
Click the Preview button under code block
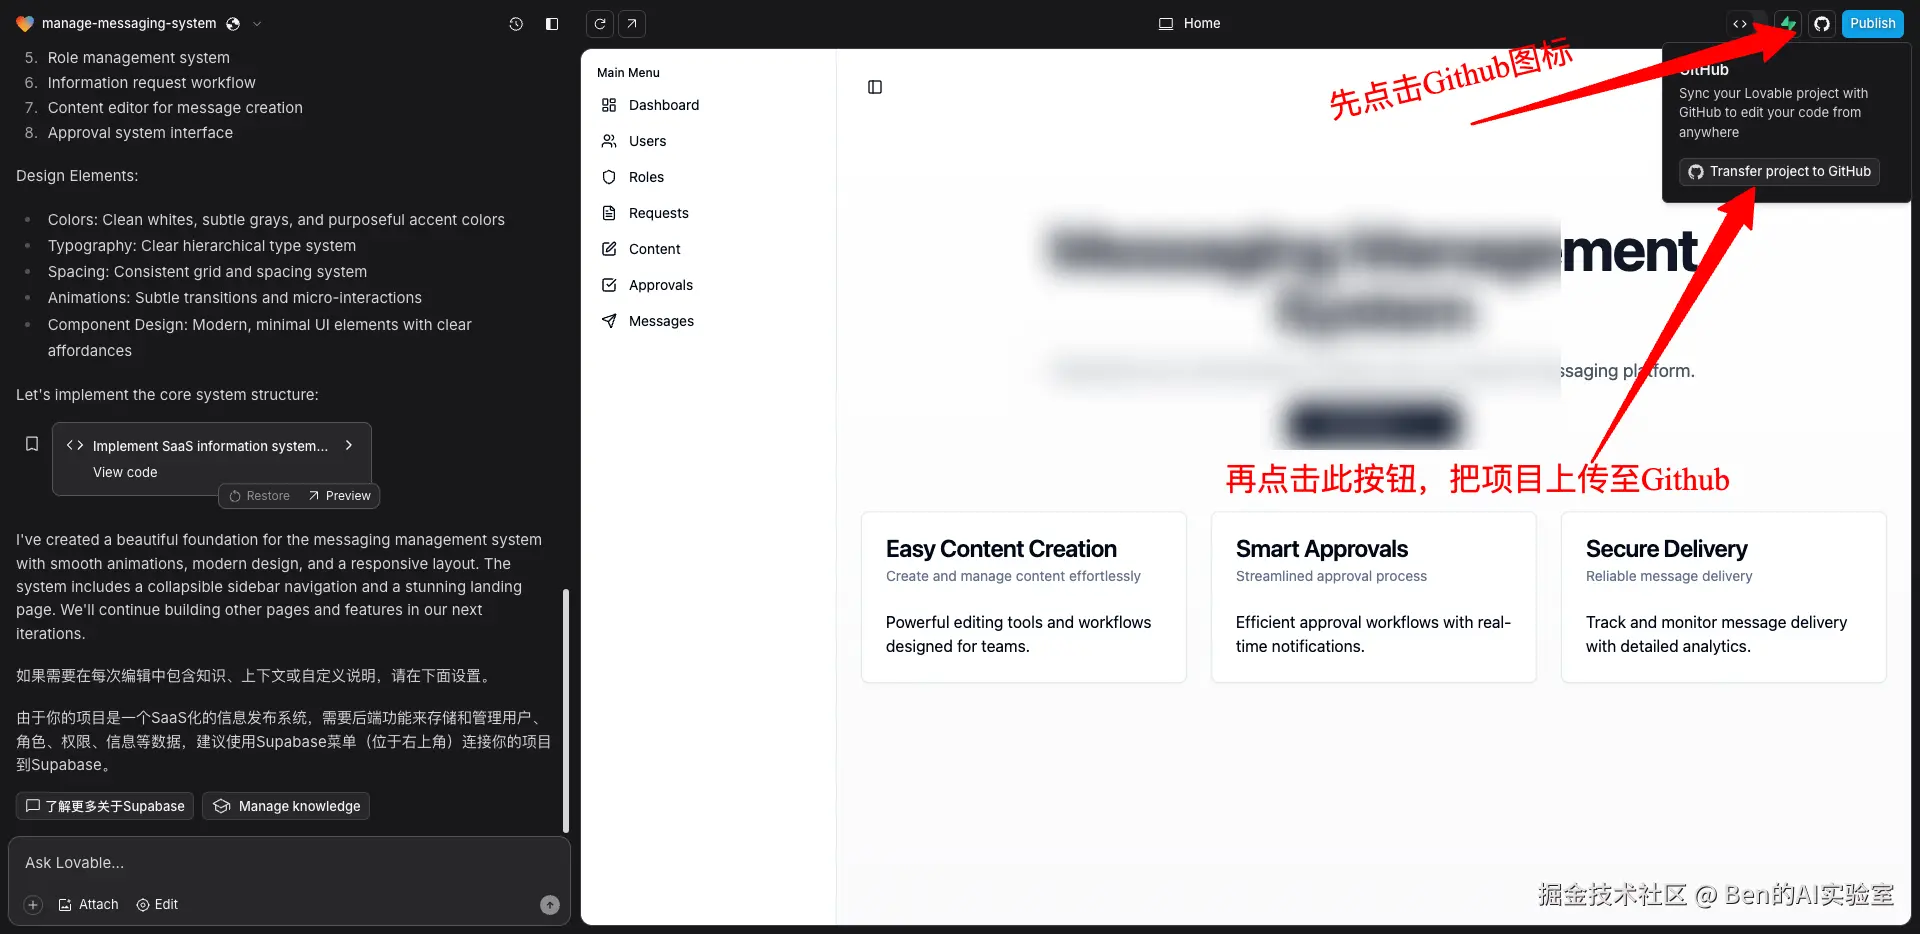coord(340,496)
